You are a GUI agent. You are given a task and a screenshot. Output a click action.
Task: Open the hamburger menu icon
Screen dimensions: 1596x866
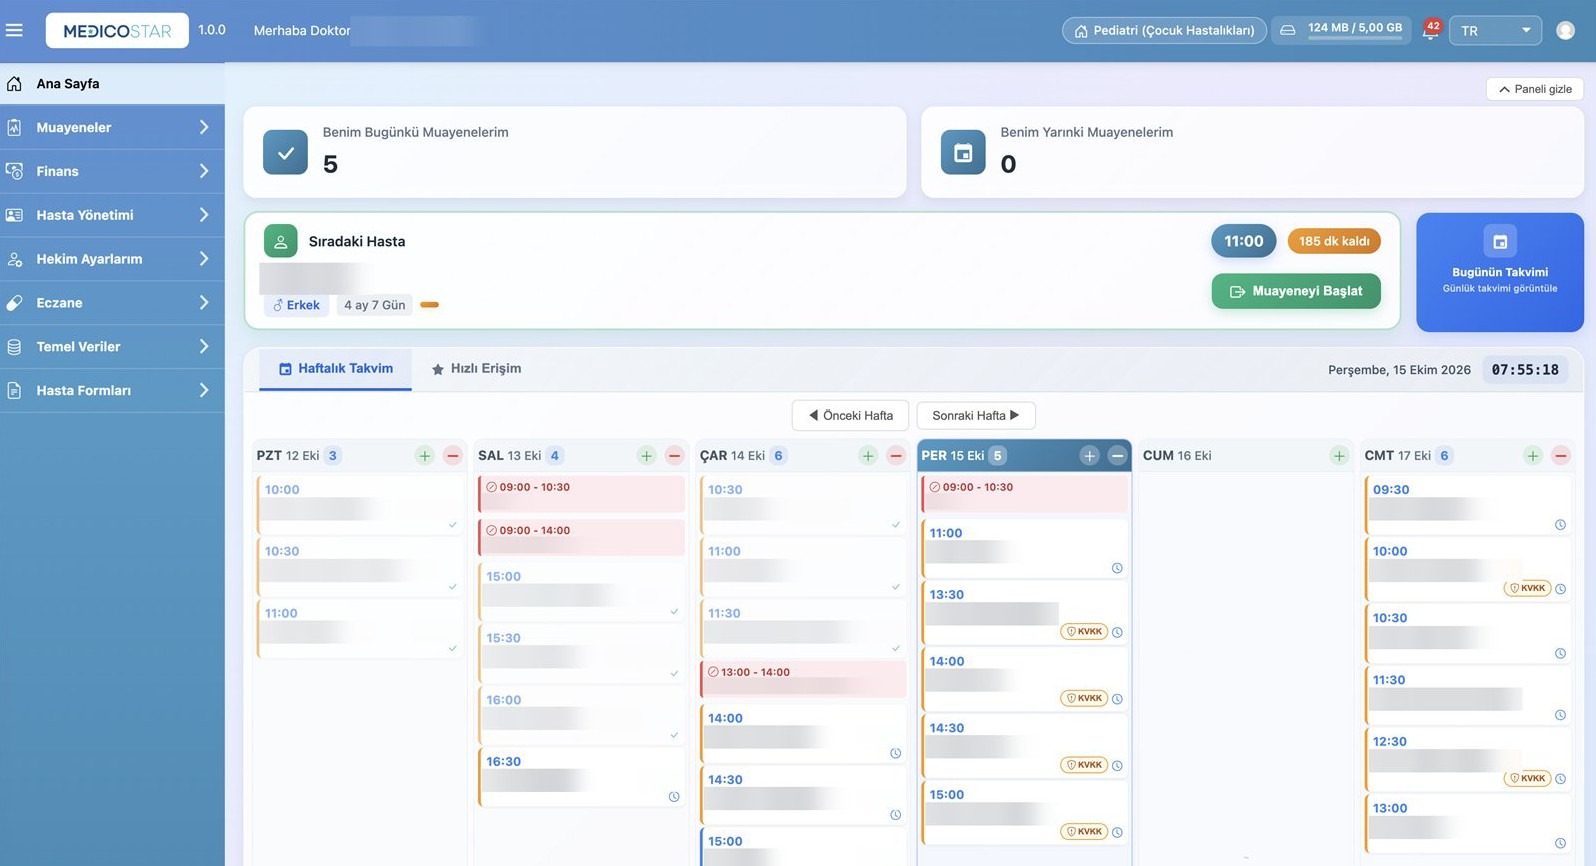coord(14,30)
